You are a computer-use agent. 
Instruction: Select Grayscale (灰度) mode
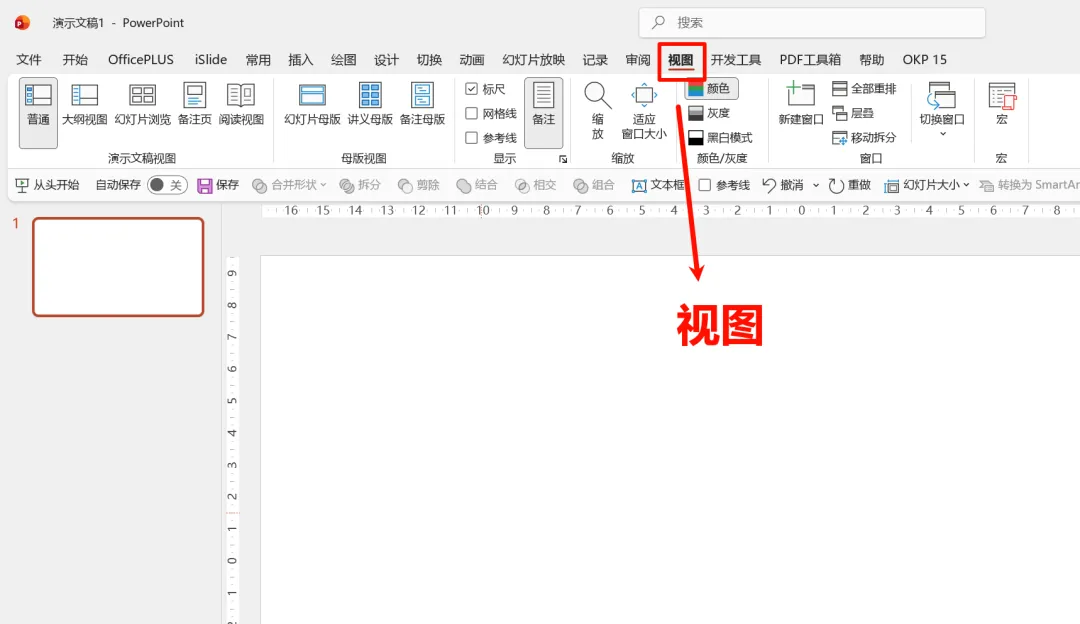click(x=709, y=113)
